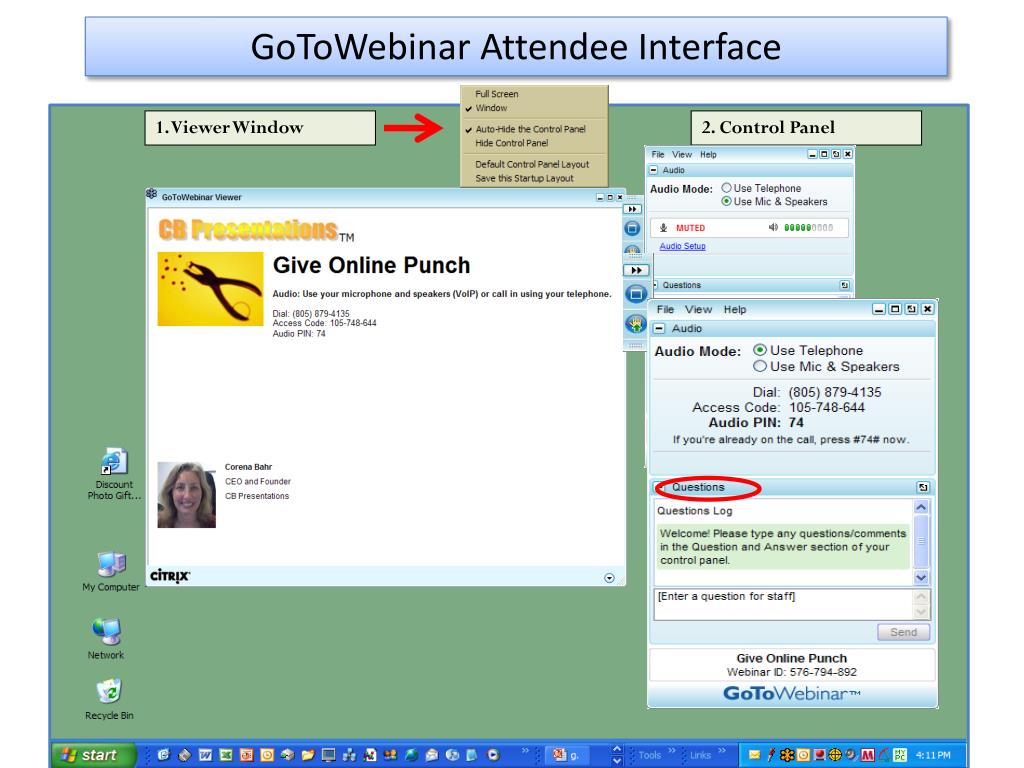Click the Questions Log scrollbar thumb
The image size is (1024, 768).
[921, 541]
